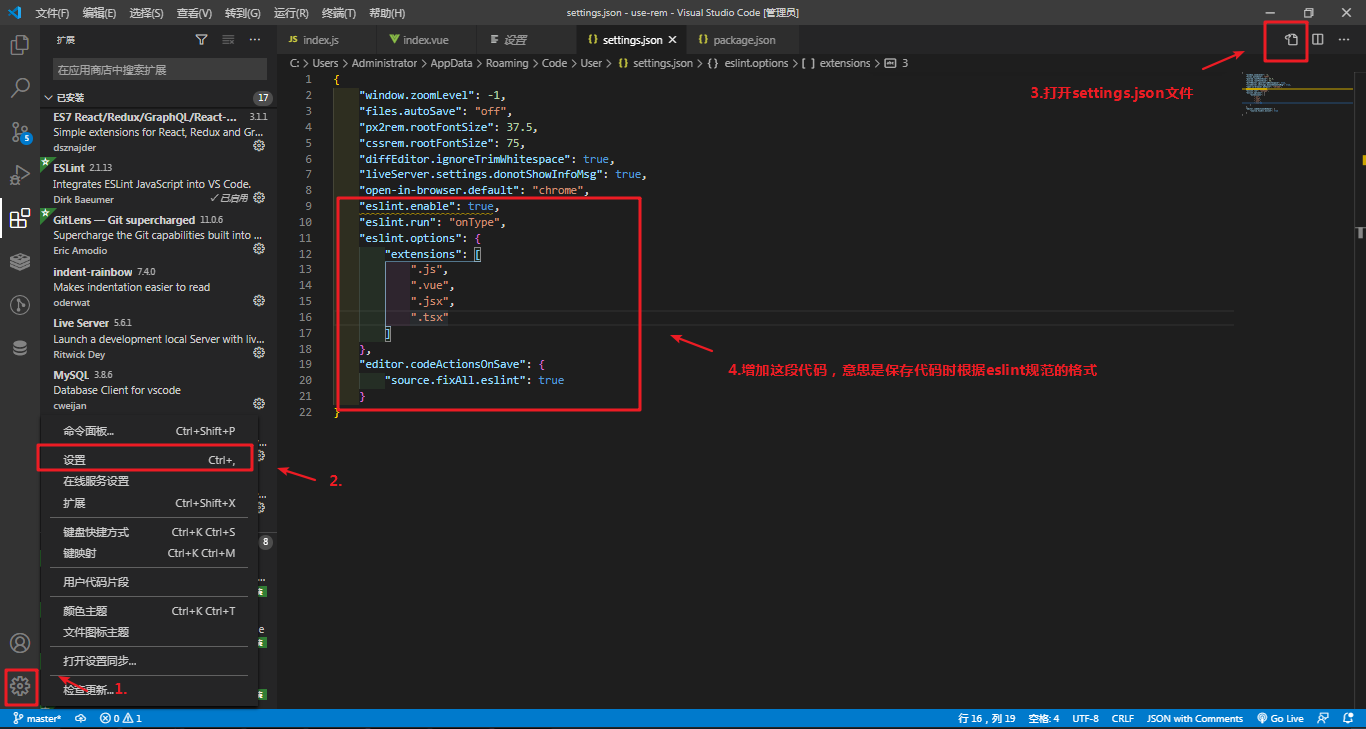
Task: Open the extensions breadcrumb dropdown
Action: pos(845,63)
